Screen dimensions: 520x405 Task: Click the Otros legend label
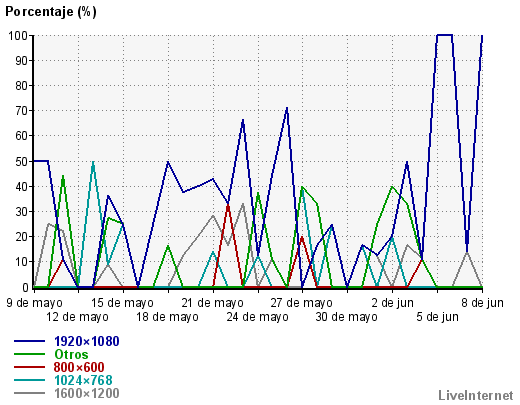coord(71,354)
